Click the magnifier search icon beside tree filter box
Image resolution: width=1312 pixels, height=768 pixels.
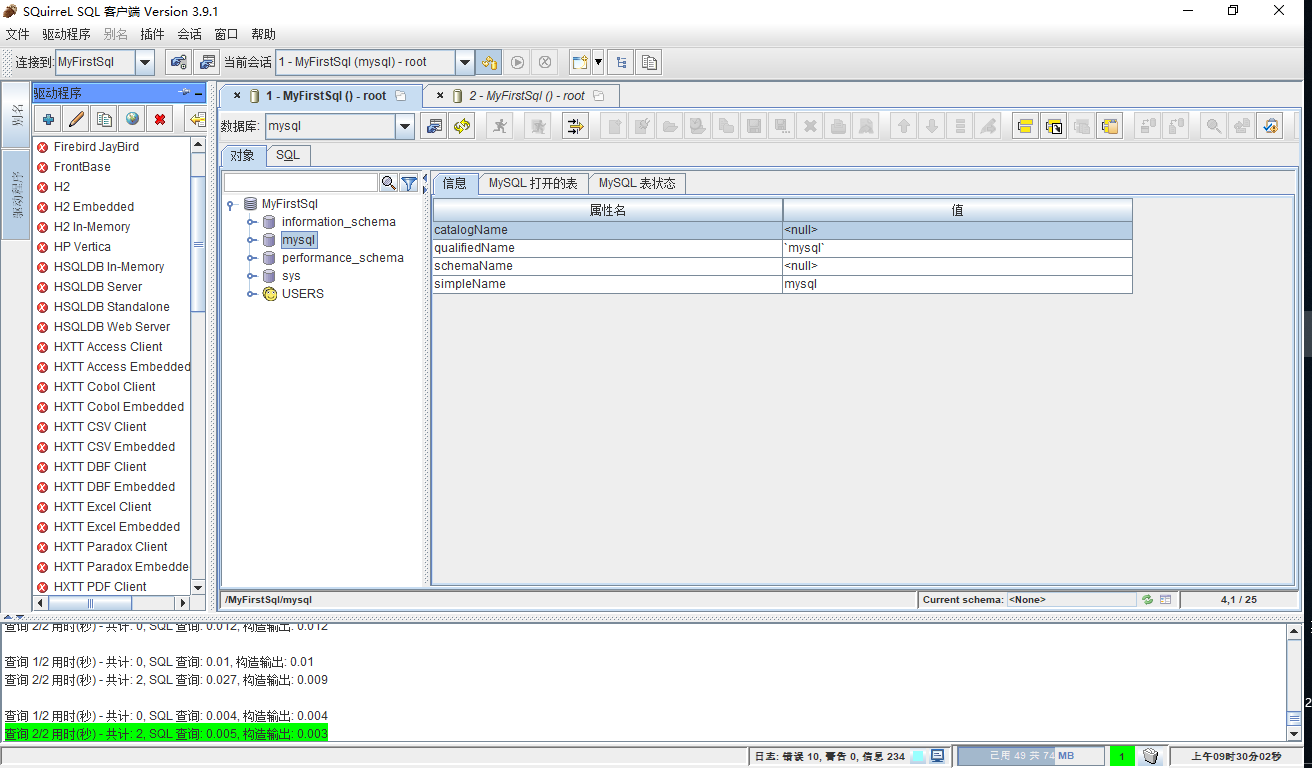pos(389,183)
